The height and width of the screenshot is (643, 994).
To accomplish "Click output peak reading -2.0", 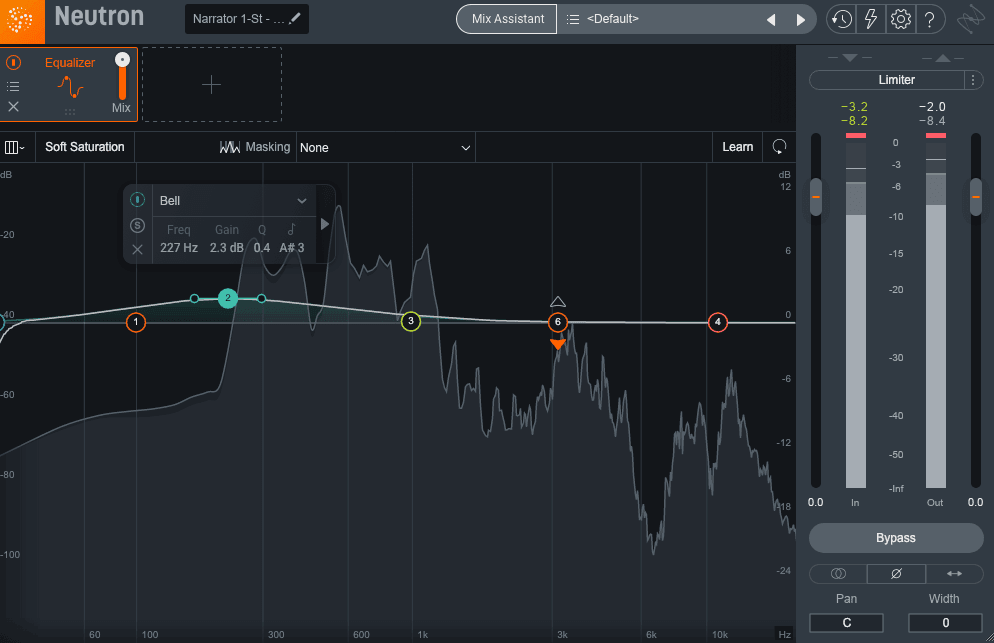I will tap(932, 107).
